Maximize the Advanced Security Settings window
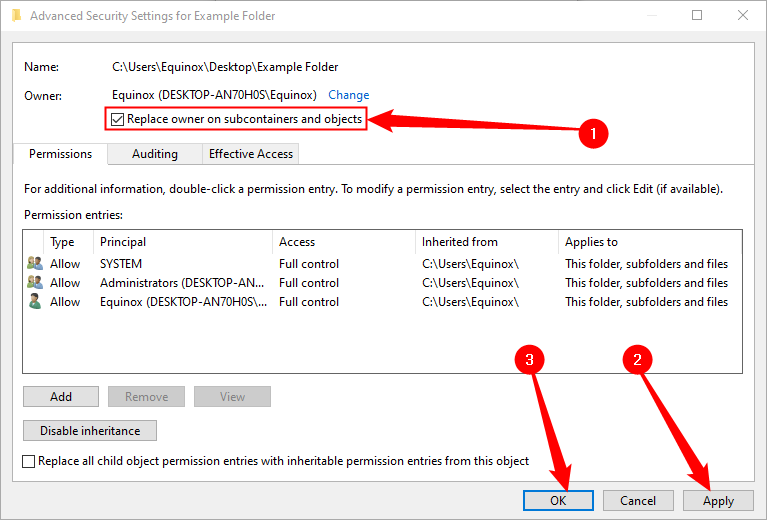 tap(697, 16)
